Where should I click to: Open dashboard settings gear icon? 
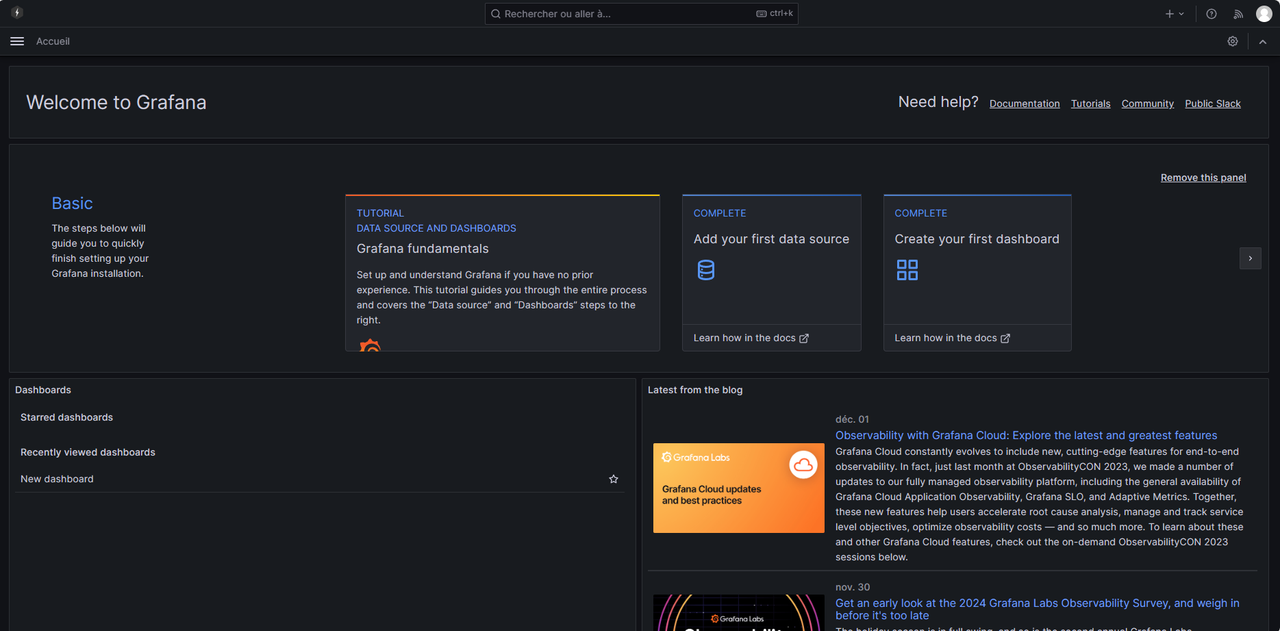1233,41
